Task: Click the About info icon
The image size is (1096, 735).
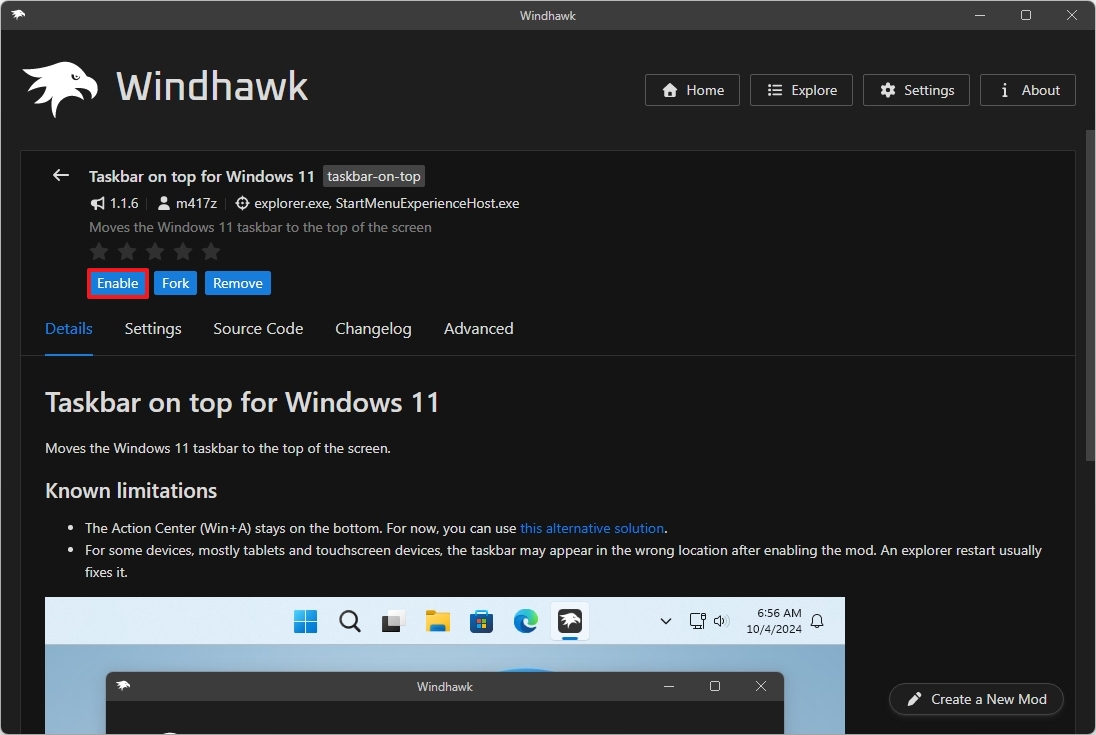Action: pyautogui.click(x=1003, y=90)
